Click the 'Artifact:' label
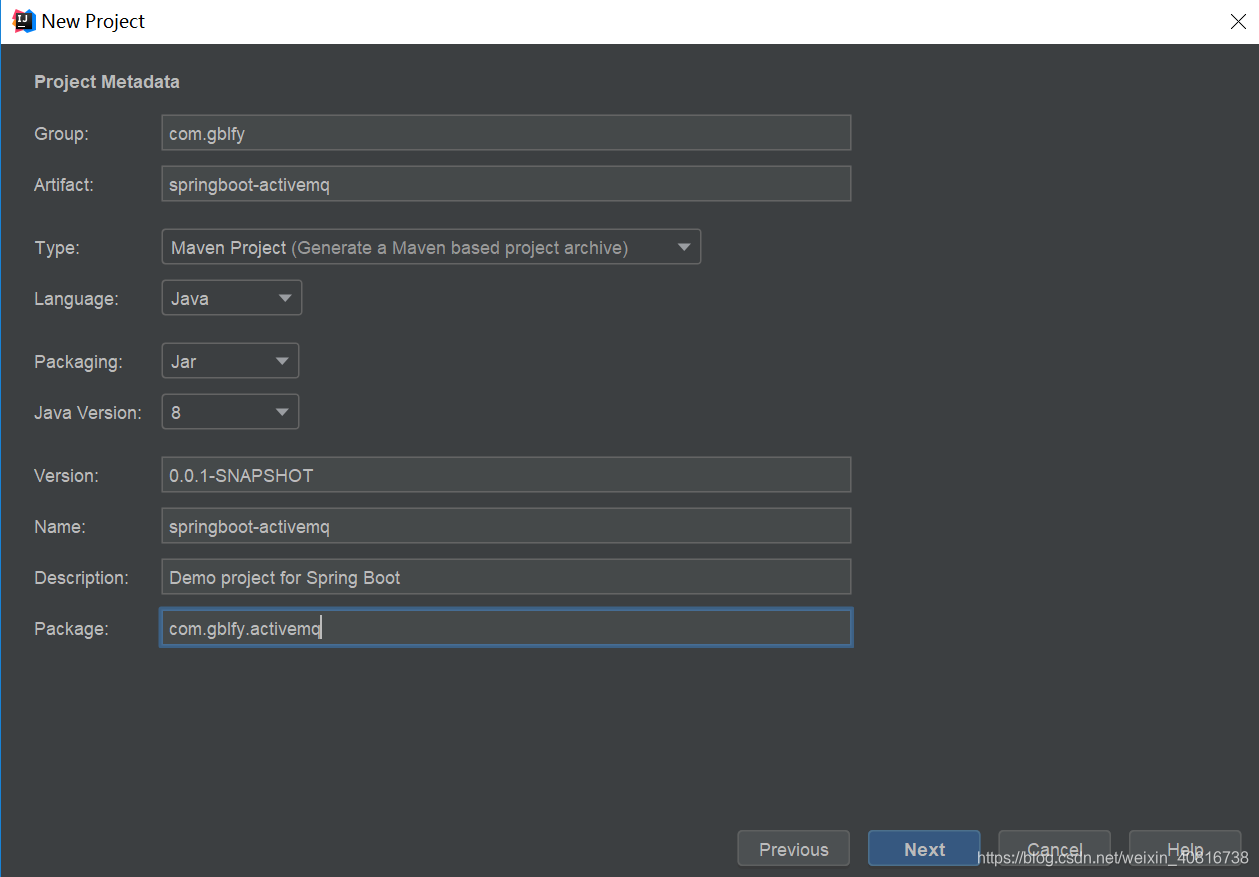This screenshot has width=1259, height=877. pyautogui.click(x=64, y=185)
